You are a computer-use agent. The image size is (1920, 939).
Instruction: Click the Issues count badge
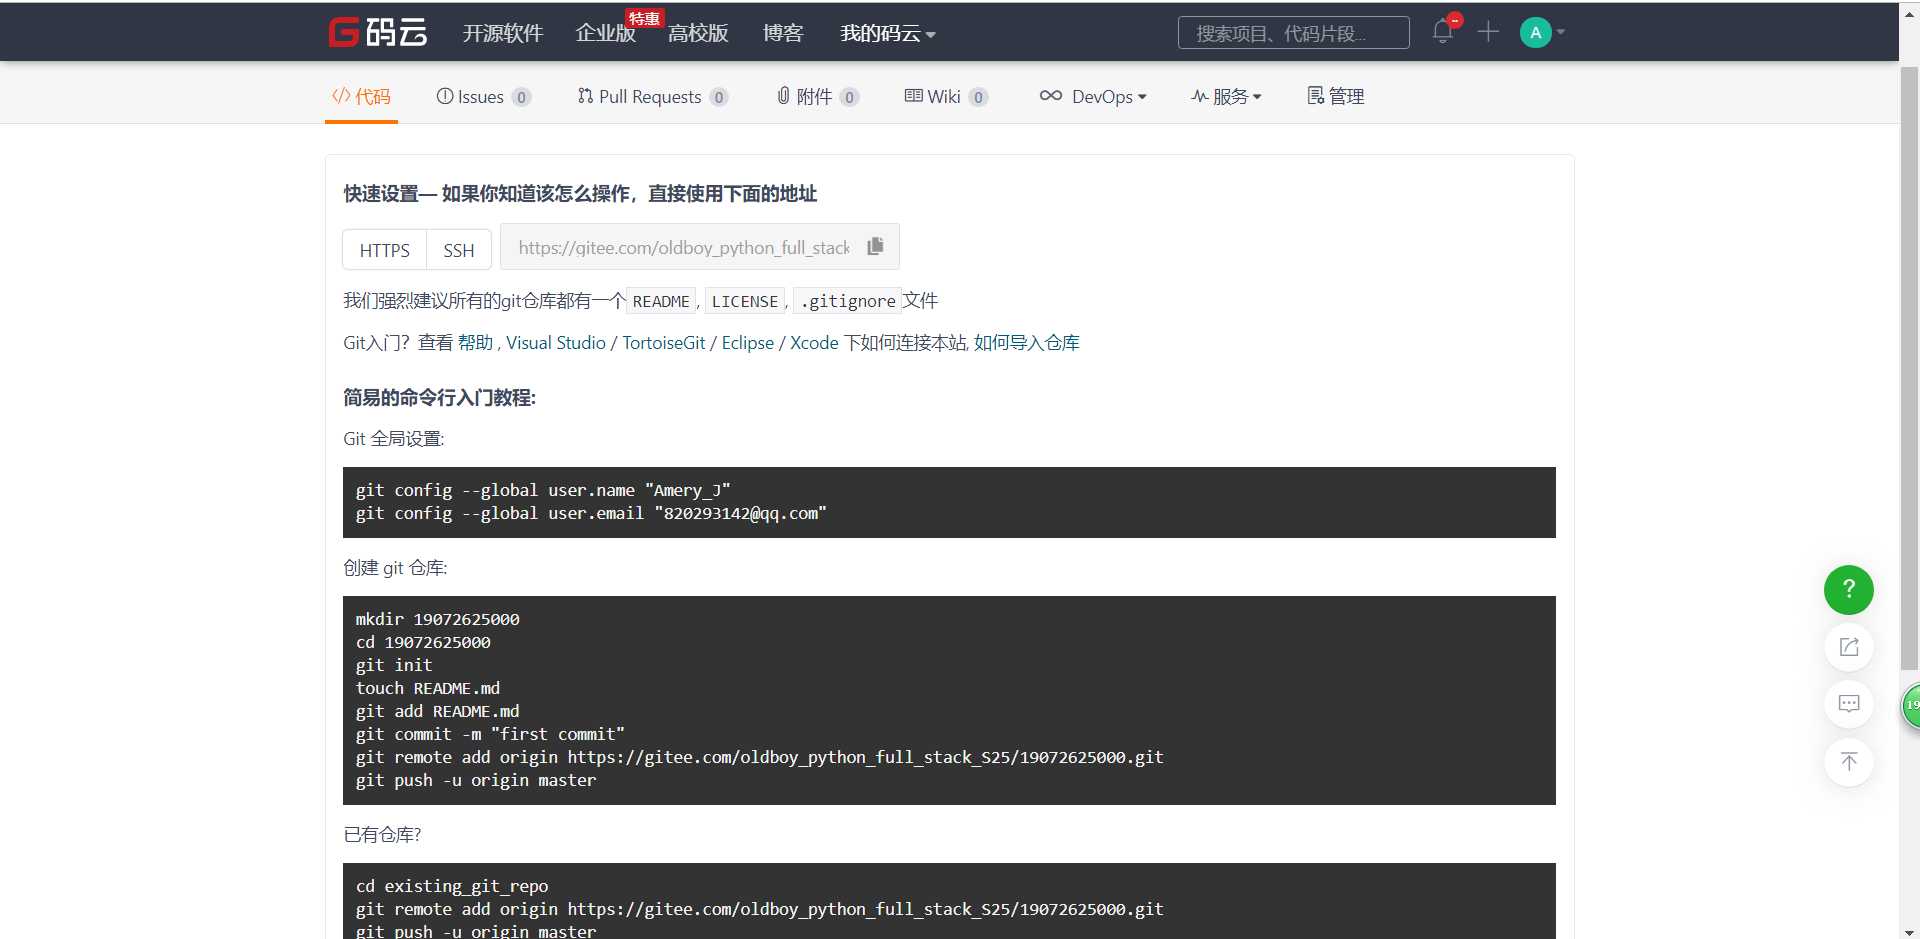tap(521, 97)
